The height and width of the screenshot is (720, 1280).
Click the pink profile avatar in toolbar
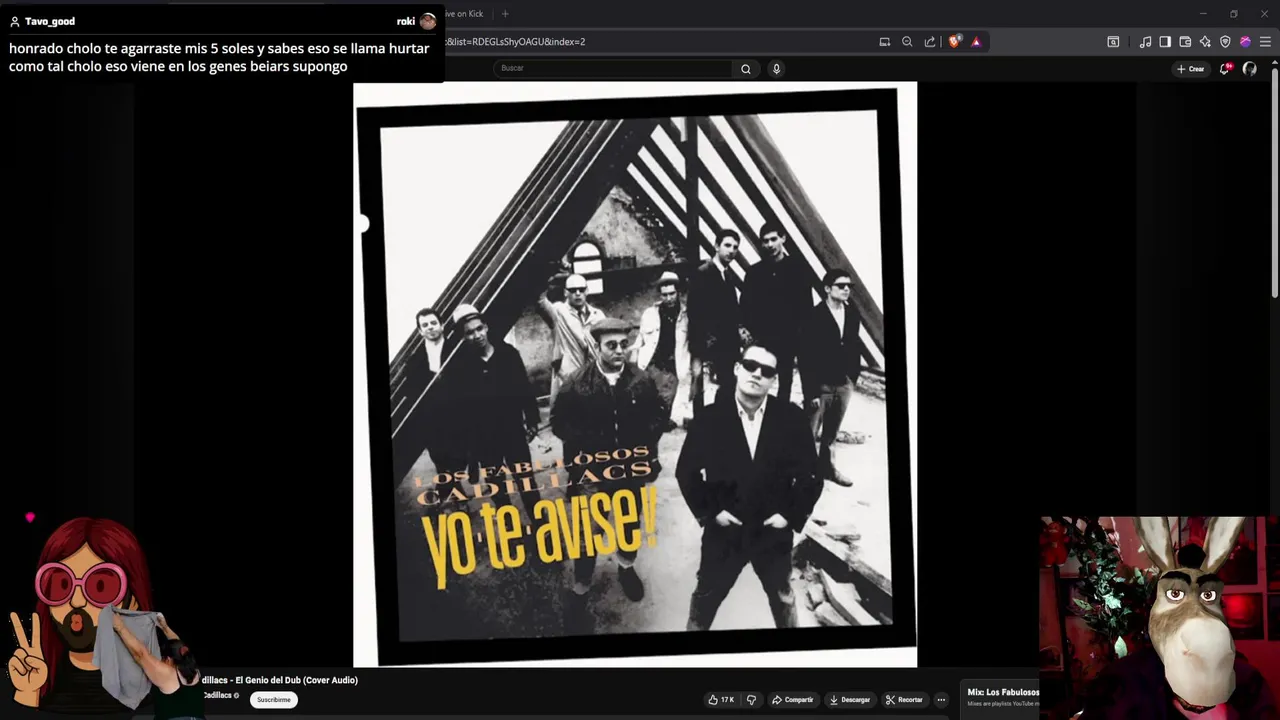1245,42
